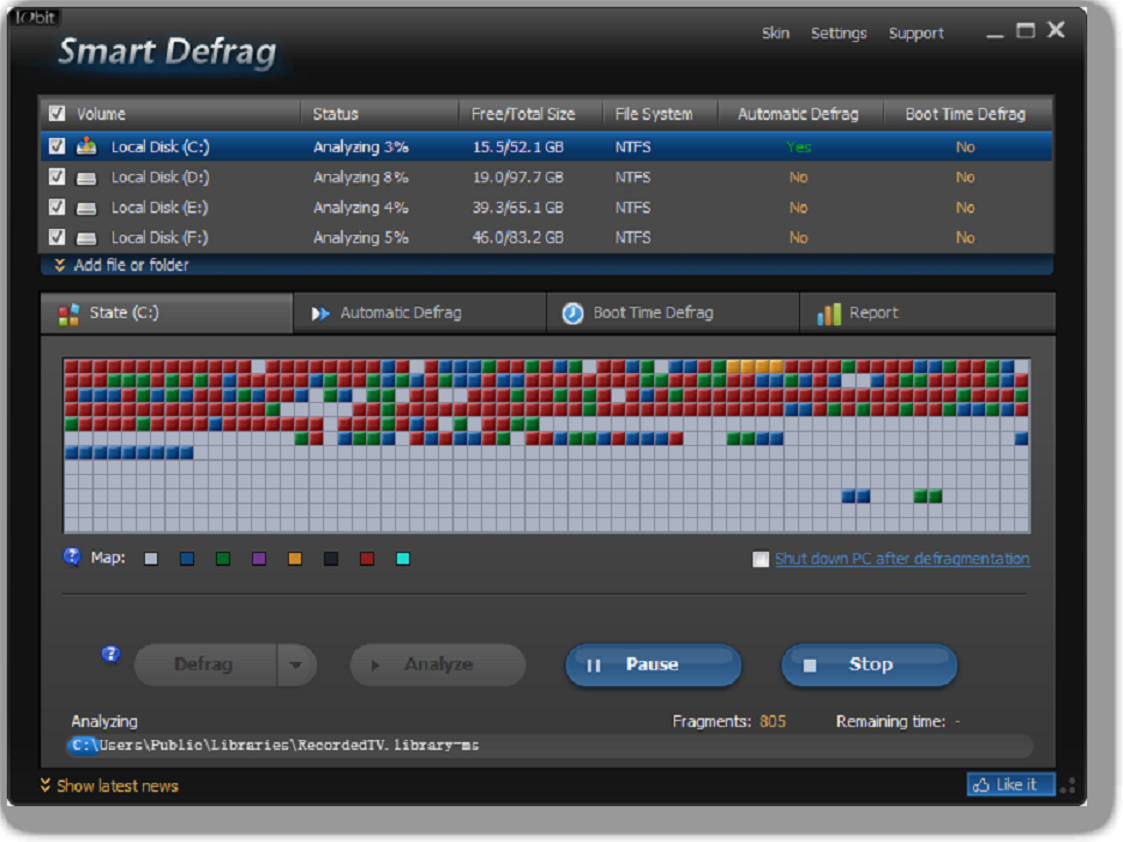Toggle the select-all Volume header checkbox
This screenshot has width=1123, height=842.
point(57,113)
